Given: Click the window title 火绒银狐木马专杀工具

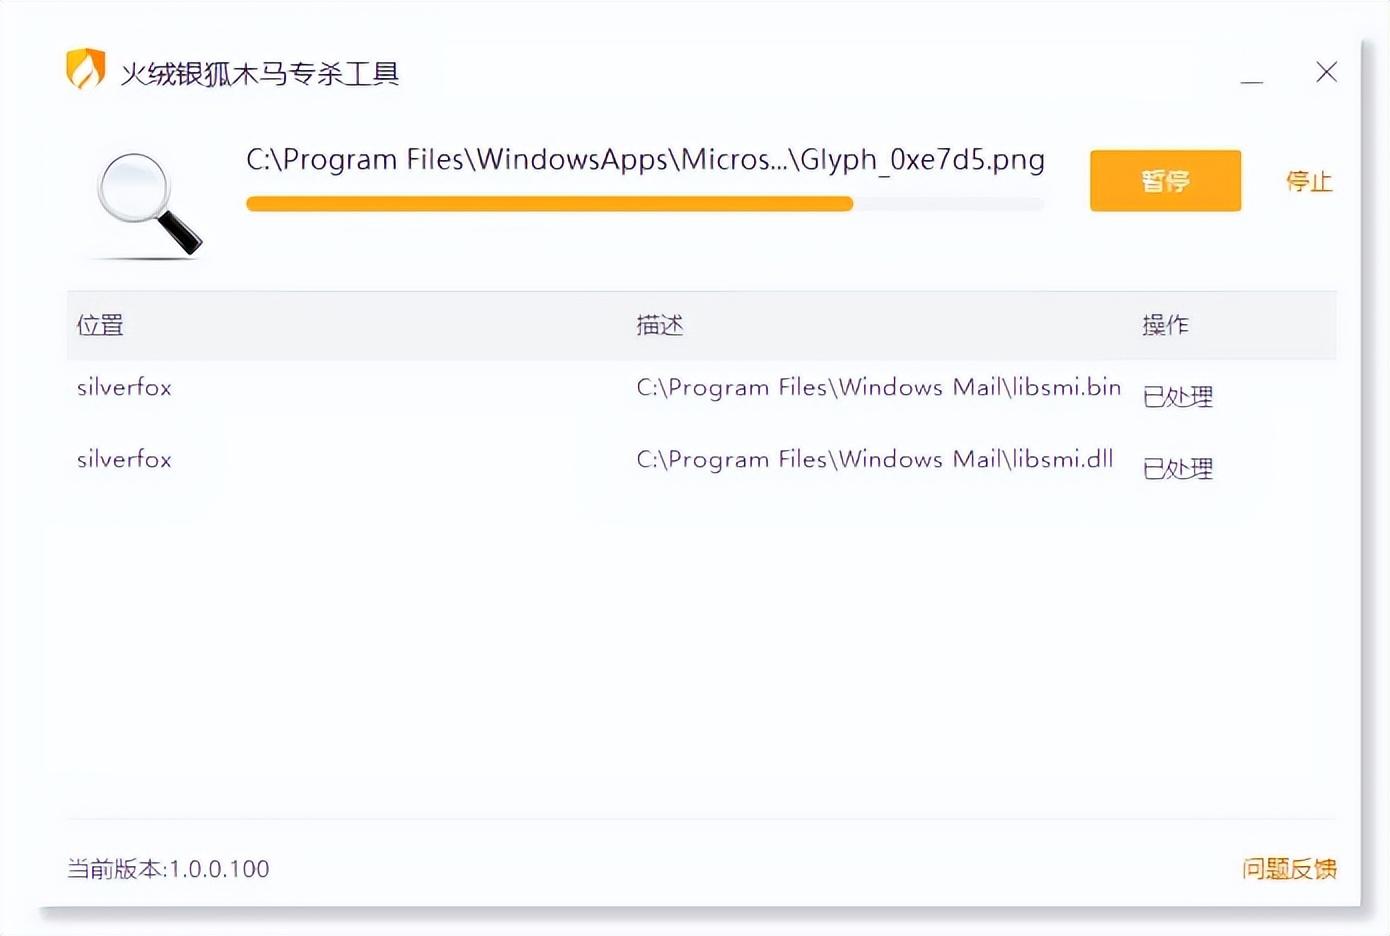Looking at the screenshot, I should [x=260, y=73].
